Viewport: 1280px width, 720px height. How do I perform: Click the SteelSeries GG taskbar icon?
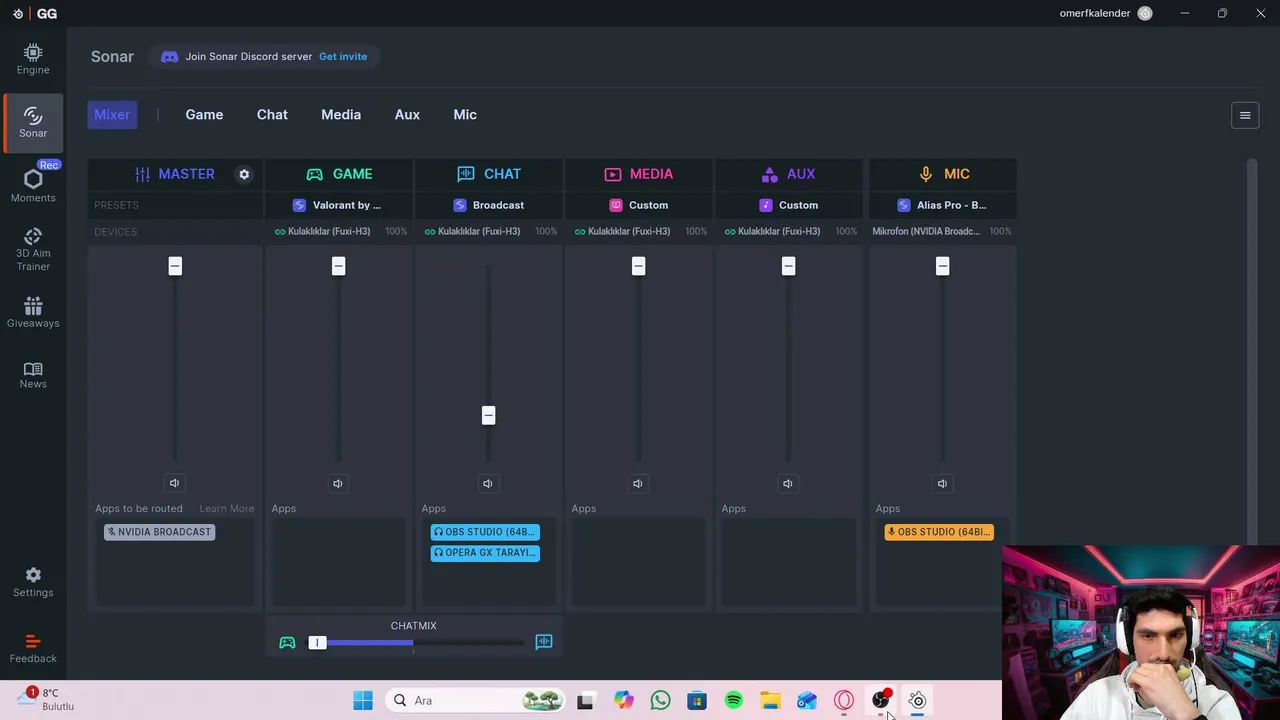point(917,701)
